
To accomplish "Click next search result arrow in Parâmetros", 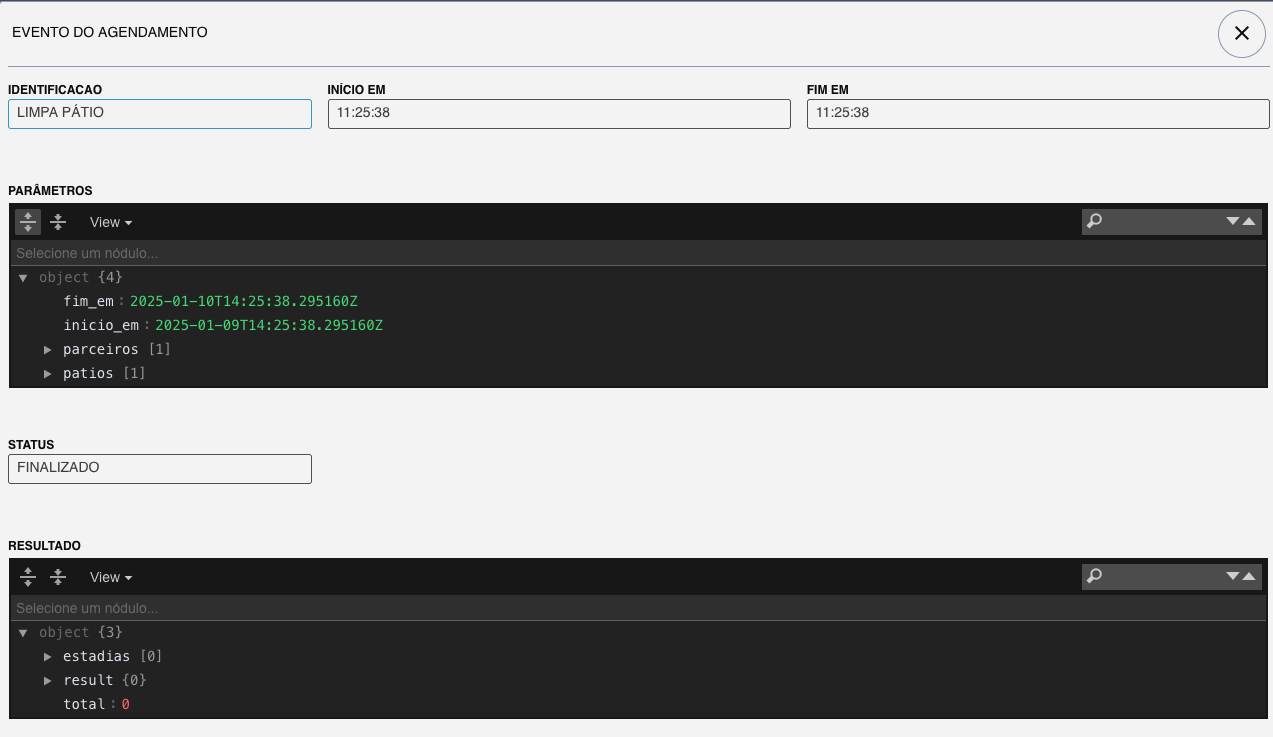I will 1233,222.
